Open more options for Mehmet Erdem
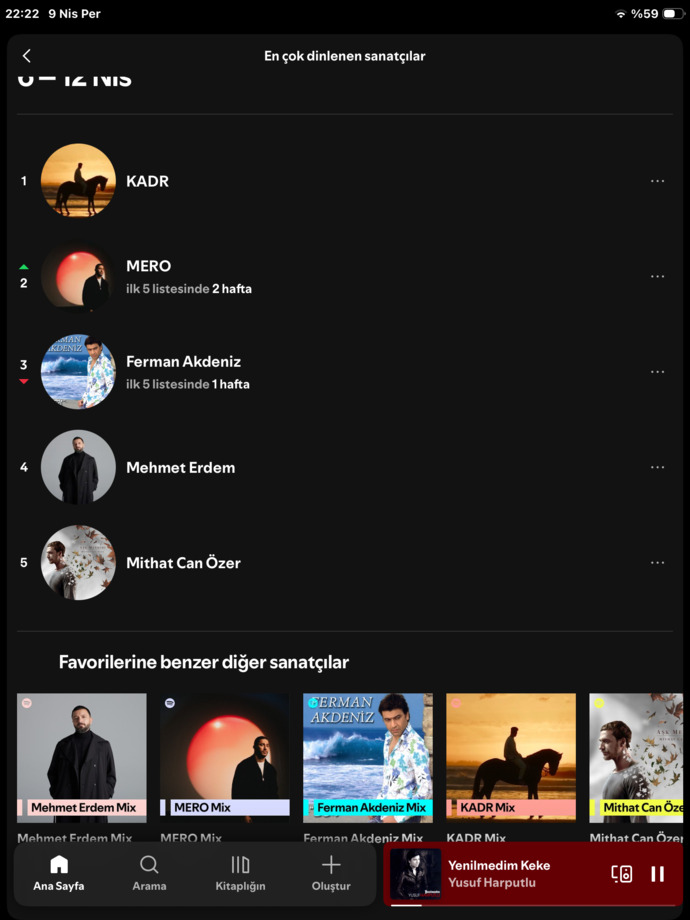The image size is (690, 920). (x=657, y=468)
